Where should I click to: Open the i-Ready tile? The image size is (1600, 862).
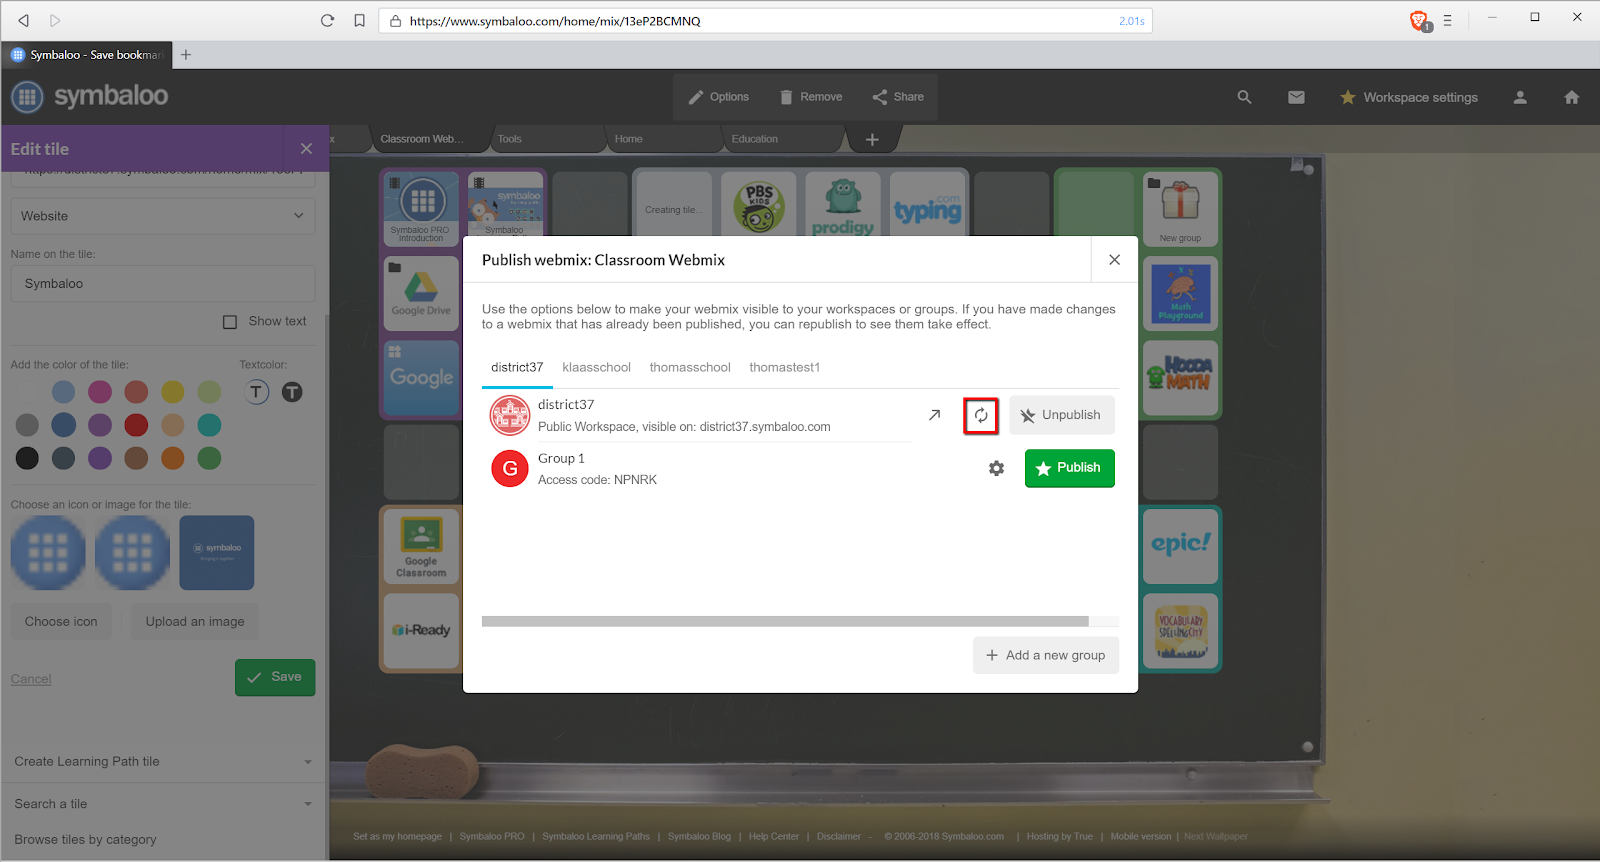[x=421, y=631]
